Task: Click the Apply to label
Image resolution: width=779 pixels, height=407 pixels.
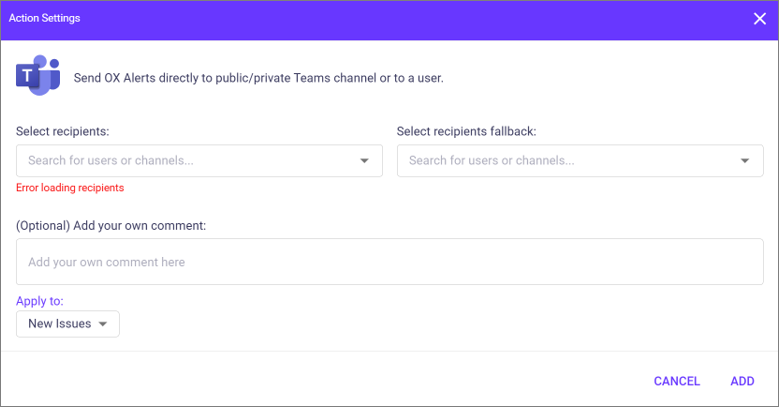Action: [40, 301]
